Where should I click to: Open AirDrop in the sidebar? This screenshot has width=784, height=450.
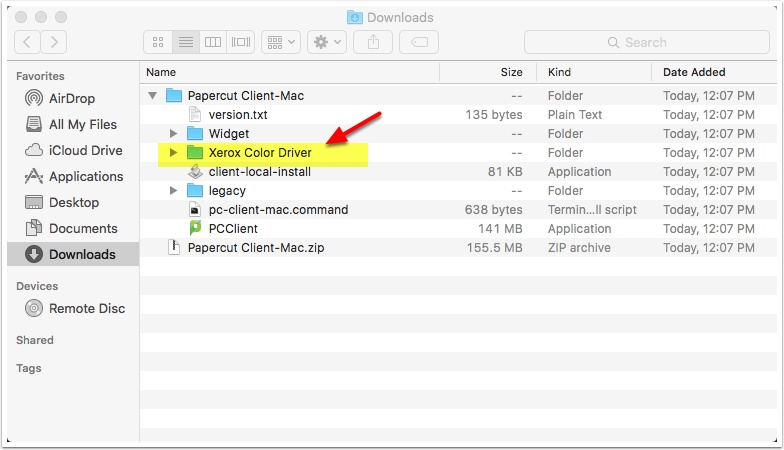coord(73,98)
